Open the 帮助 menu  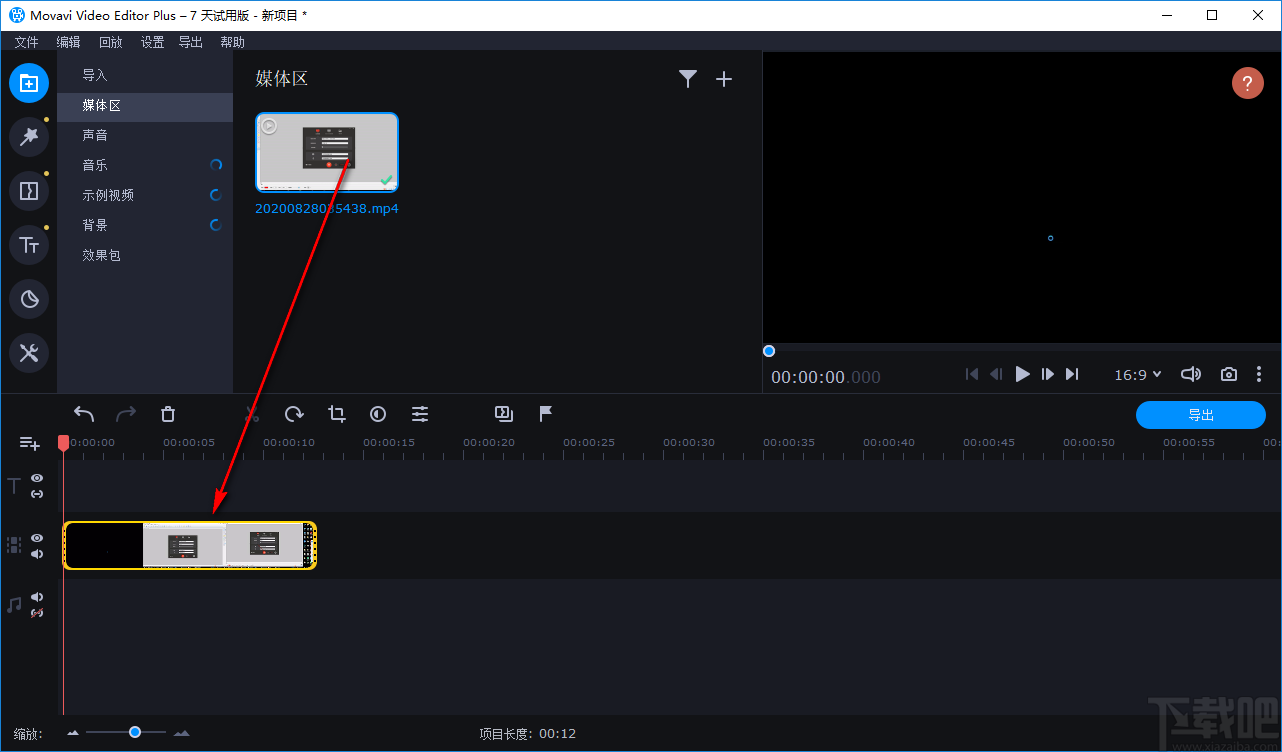pyautogui.click(x=233, y=42)
